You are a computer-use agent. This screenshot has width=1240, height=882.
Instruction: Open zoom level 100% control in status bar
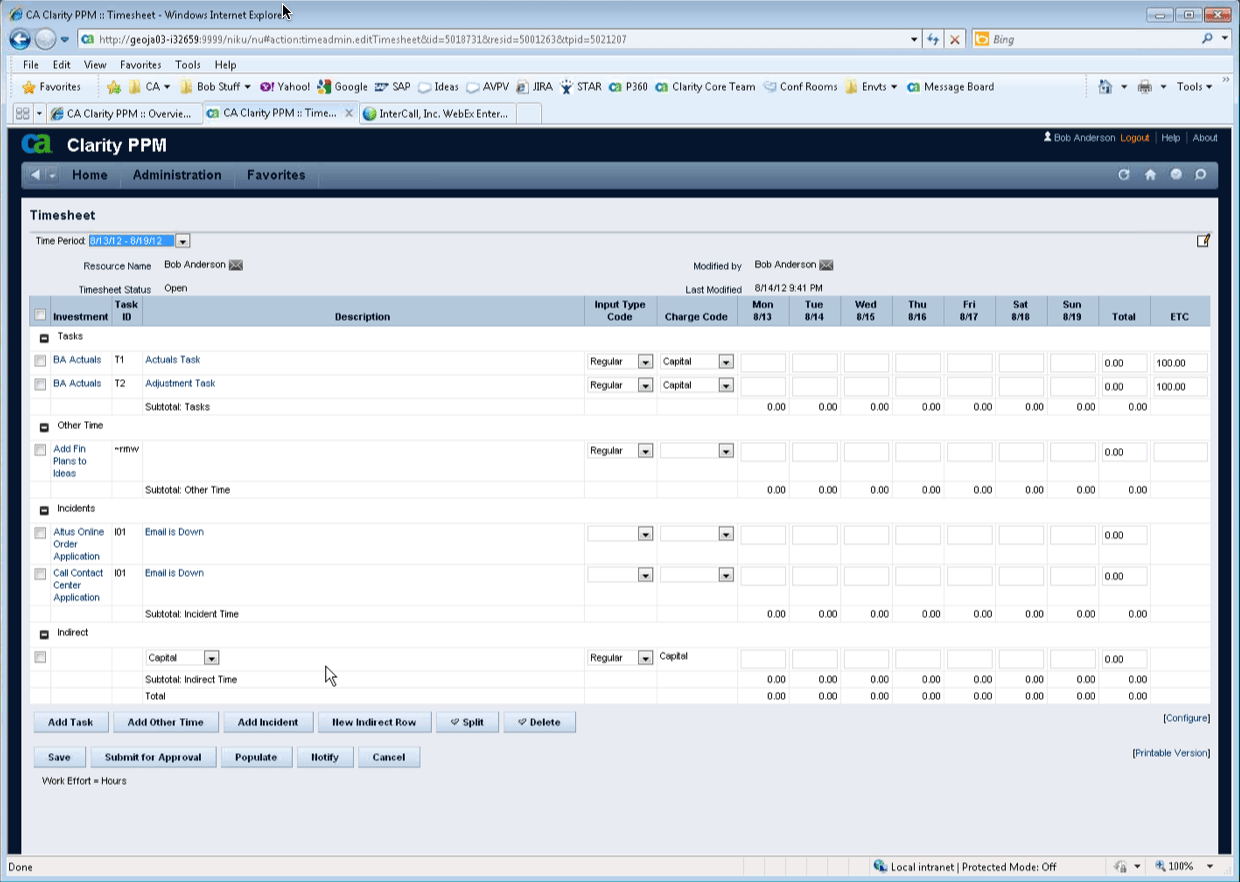tap(1185, 866)
